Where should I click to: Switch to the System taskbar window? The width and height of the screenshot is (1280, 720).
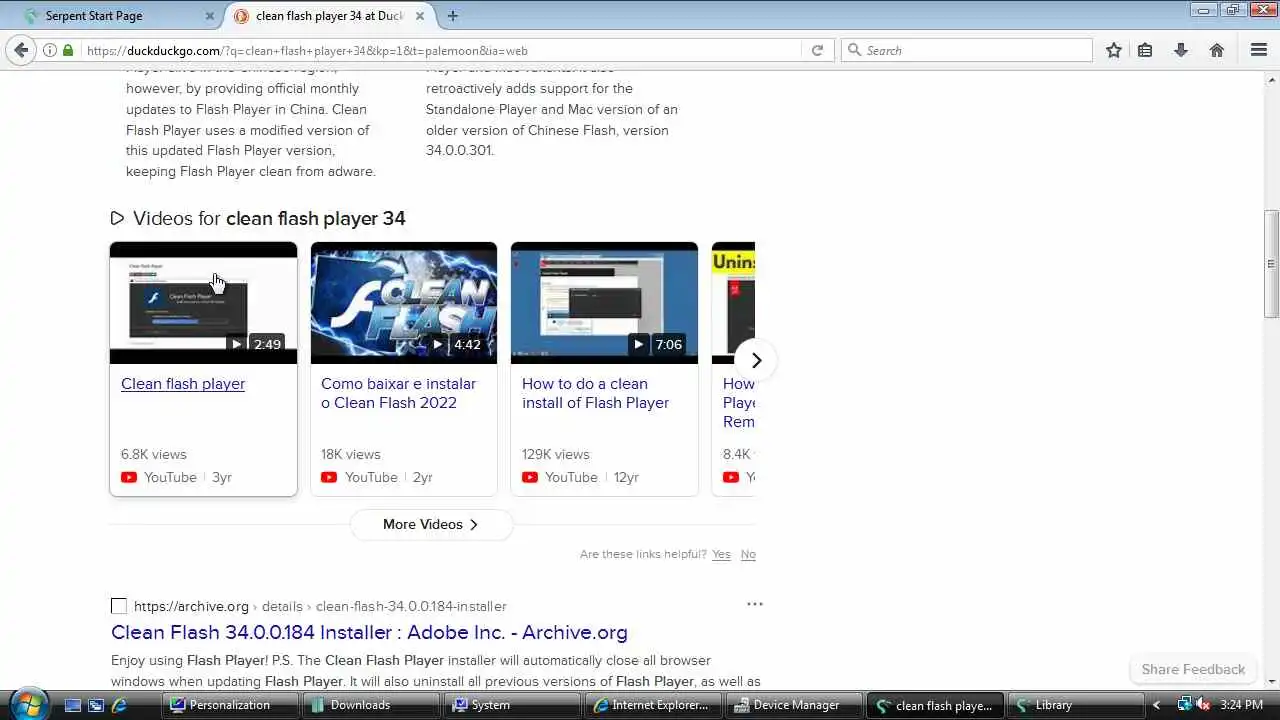(513, 705)
